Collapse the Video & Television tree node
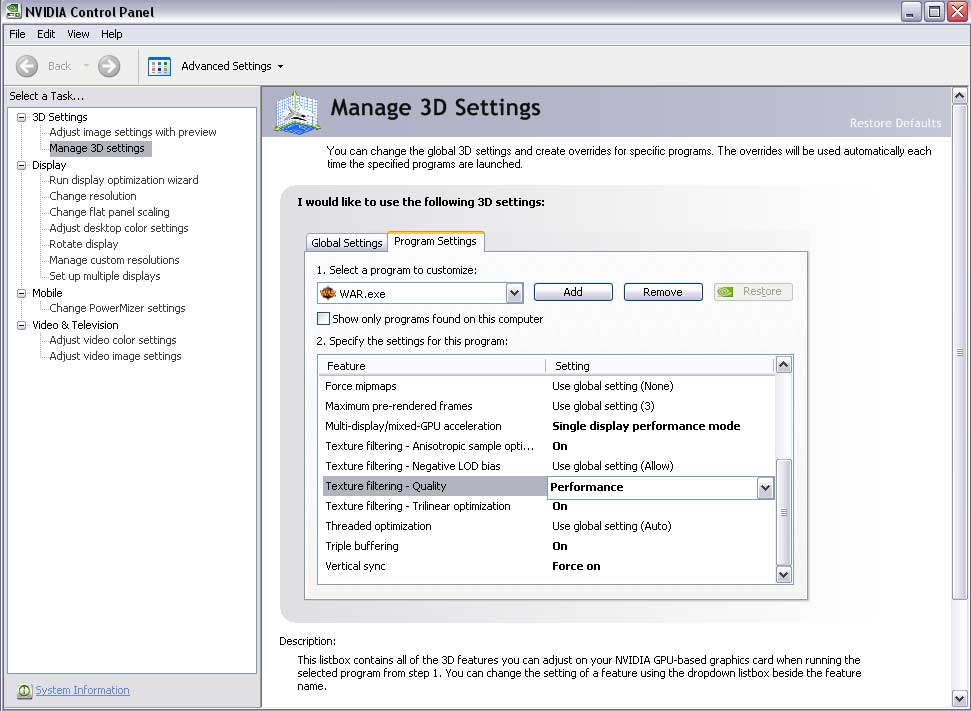 point(22,325)
